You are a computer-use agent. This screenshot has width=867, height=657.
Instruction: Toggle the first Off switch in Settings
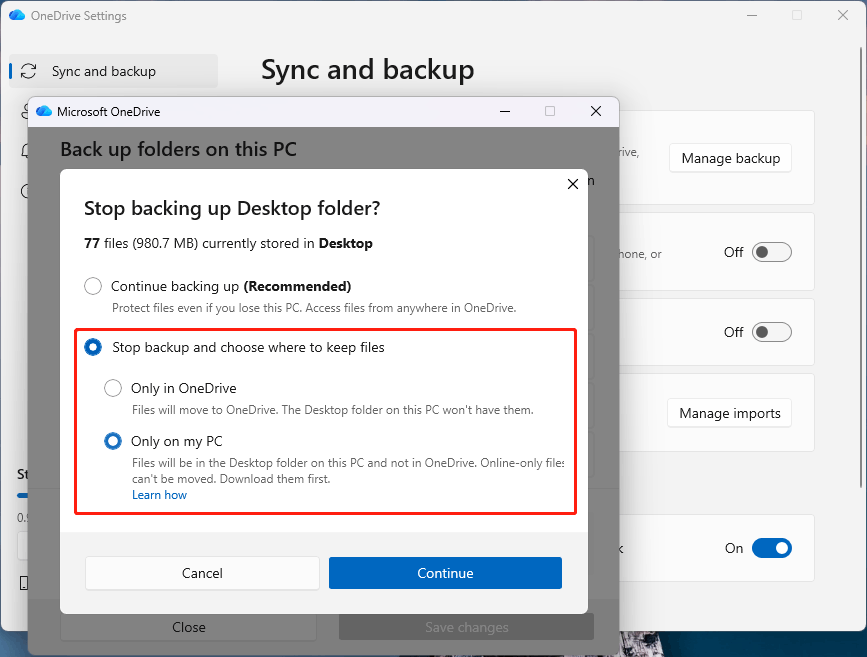(772, 252)
